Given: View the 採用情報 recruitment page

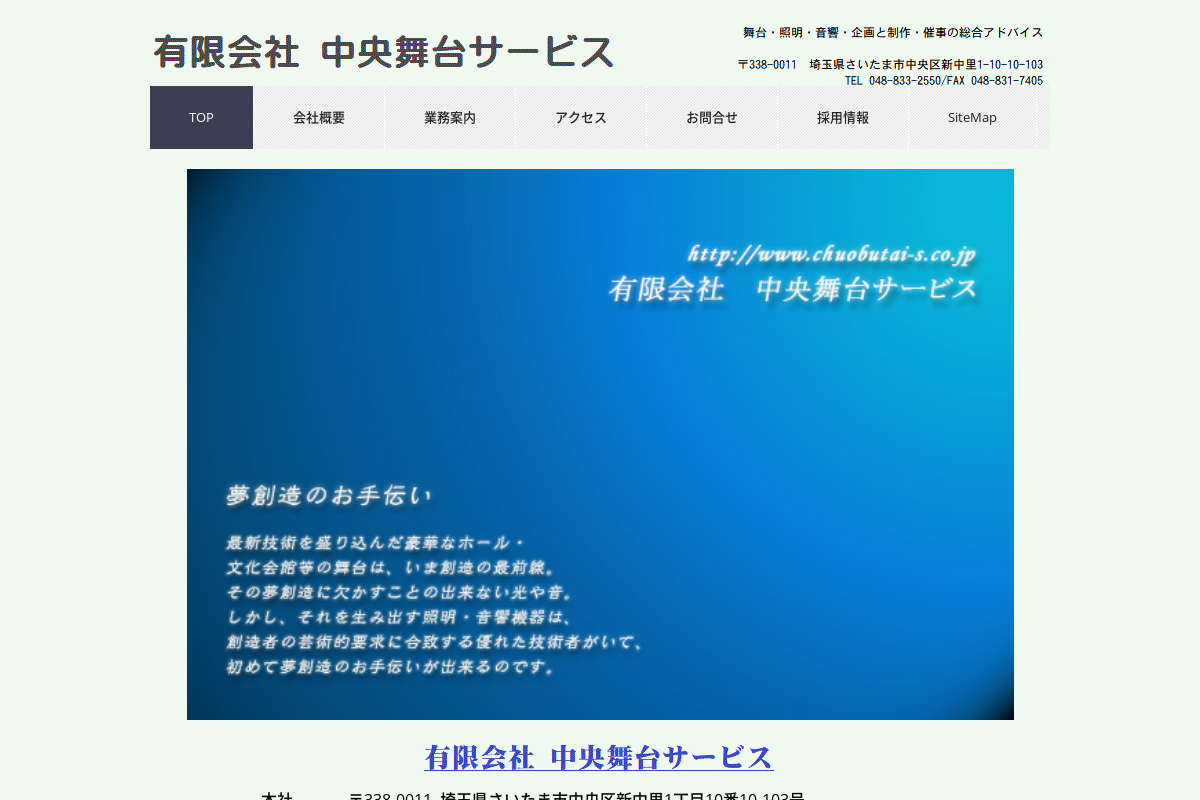Looking at the screenshot, I should point(843,117).
